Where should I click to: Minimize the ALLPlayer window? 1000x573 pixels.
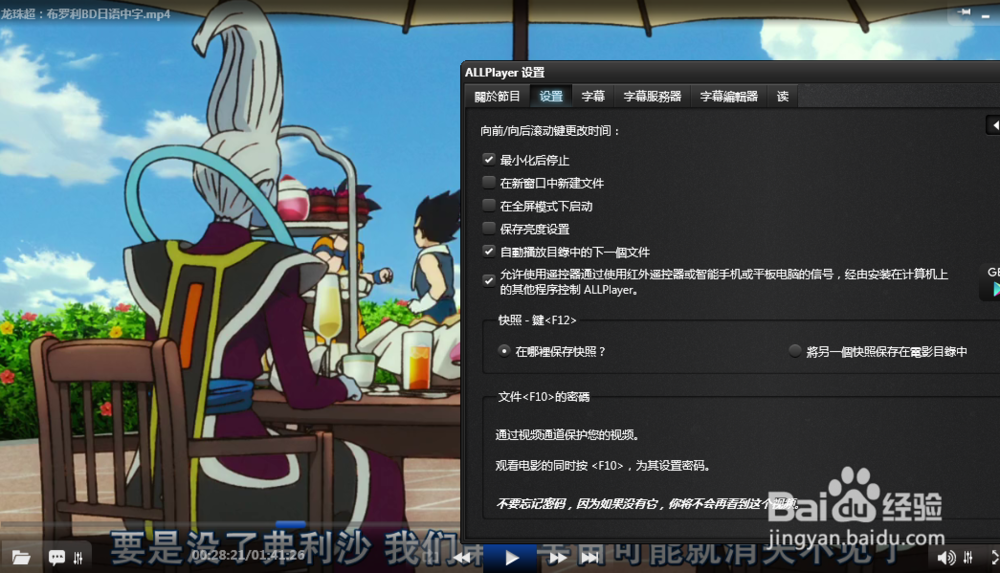(x=985, y=15)
